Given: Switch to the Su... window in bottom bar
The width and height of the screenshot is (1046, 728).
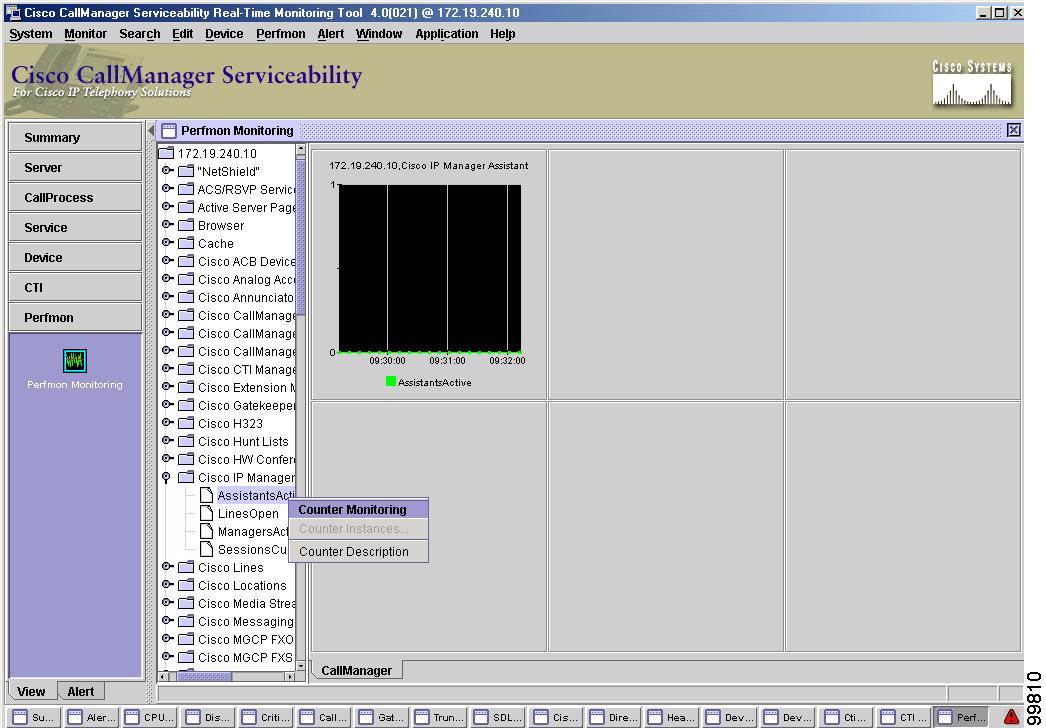Looking at the screenshot, I should 34,717.
